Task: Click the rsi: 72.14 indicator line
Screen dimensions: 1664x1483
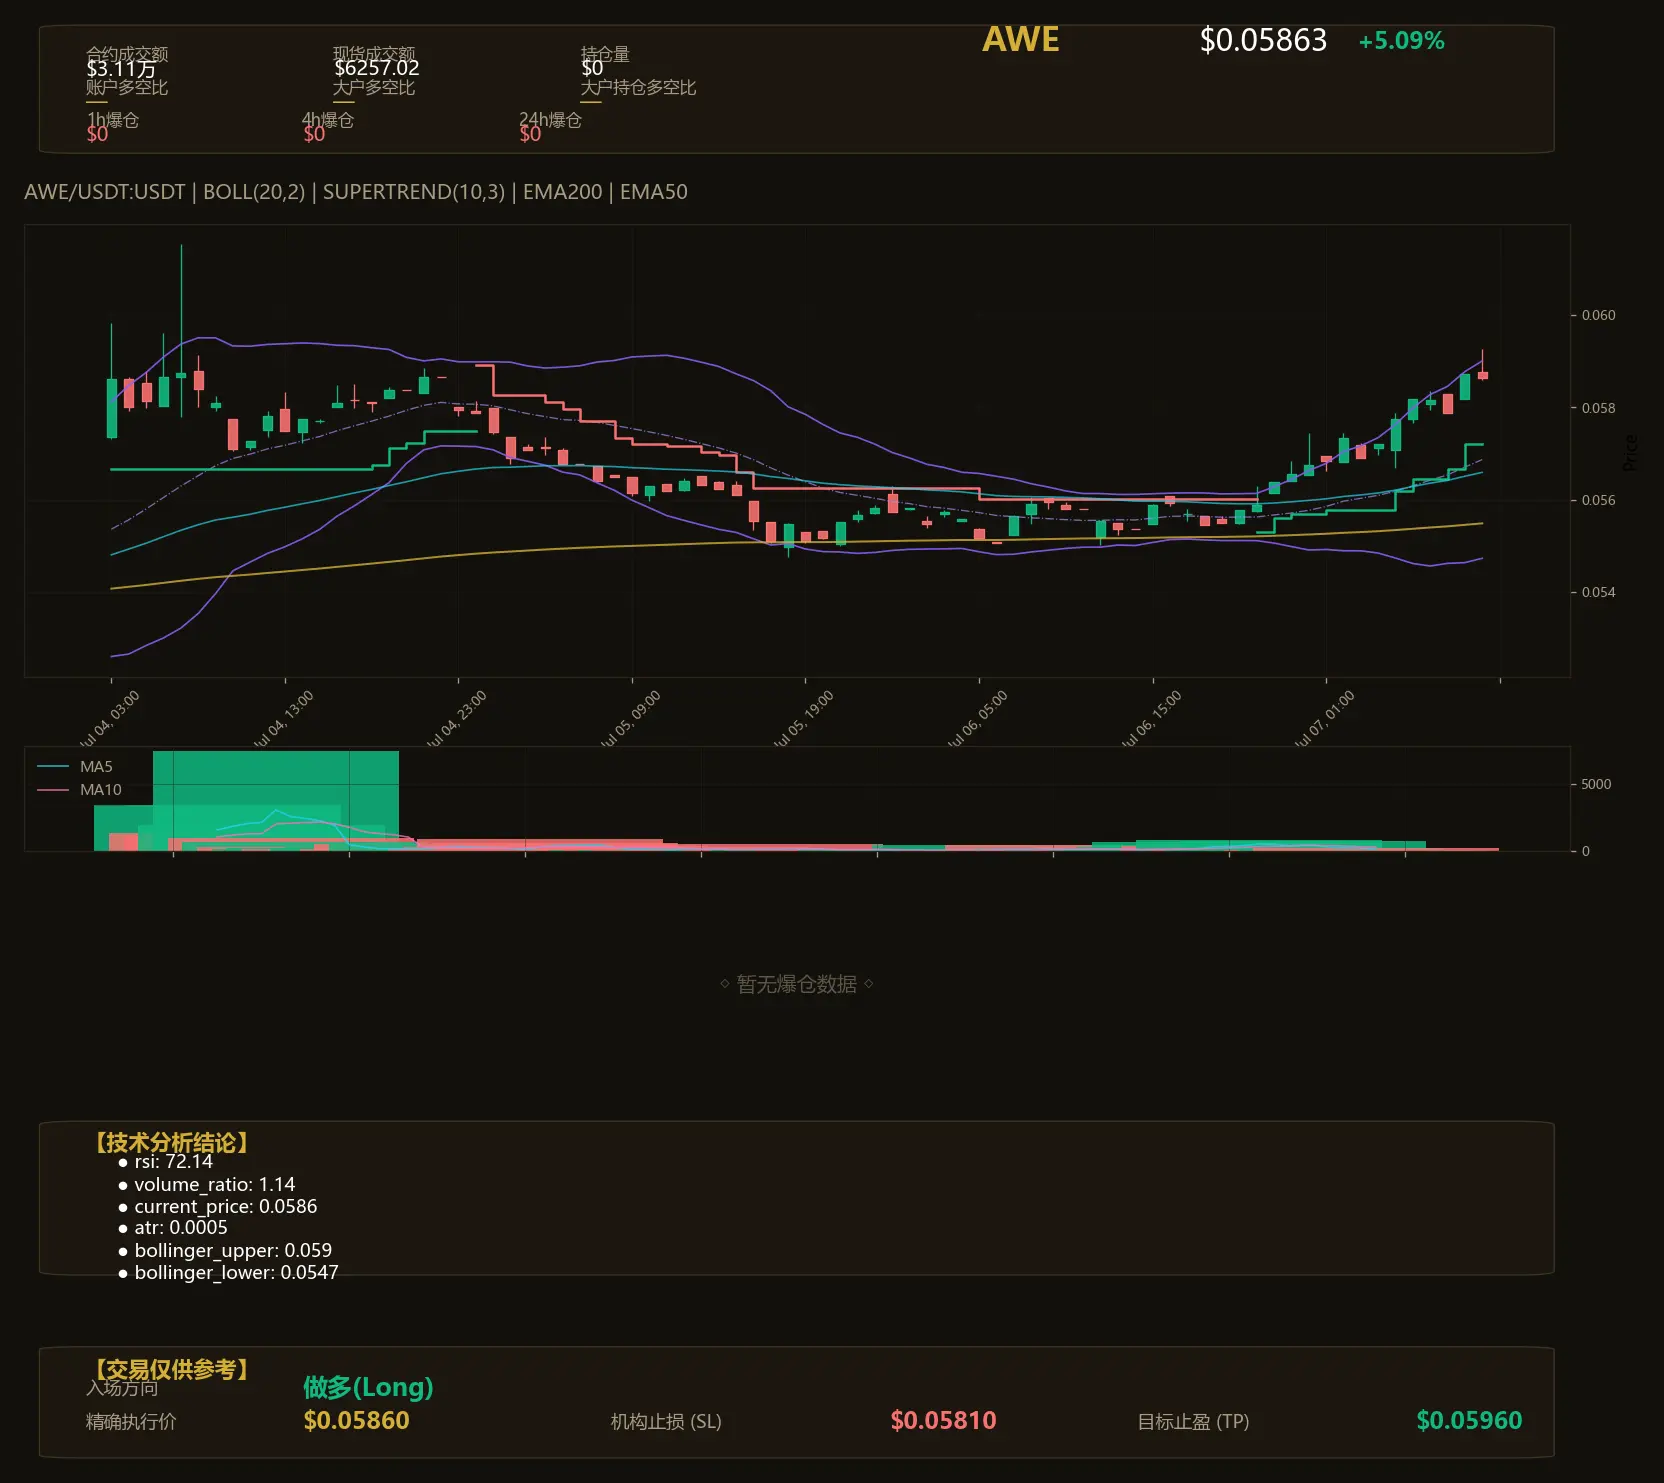Action: [x=165, y=1162]
